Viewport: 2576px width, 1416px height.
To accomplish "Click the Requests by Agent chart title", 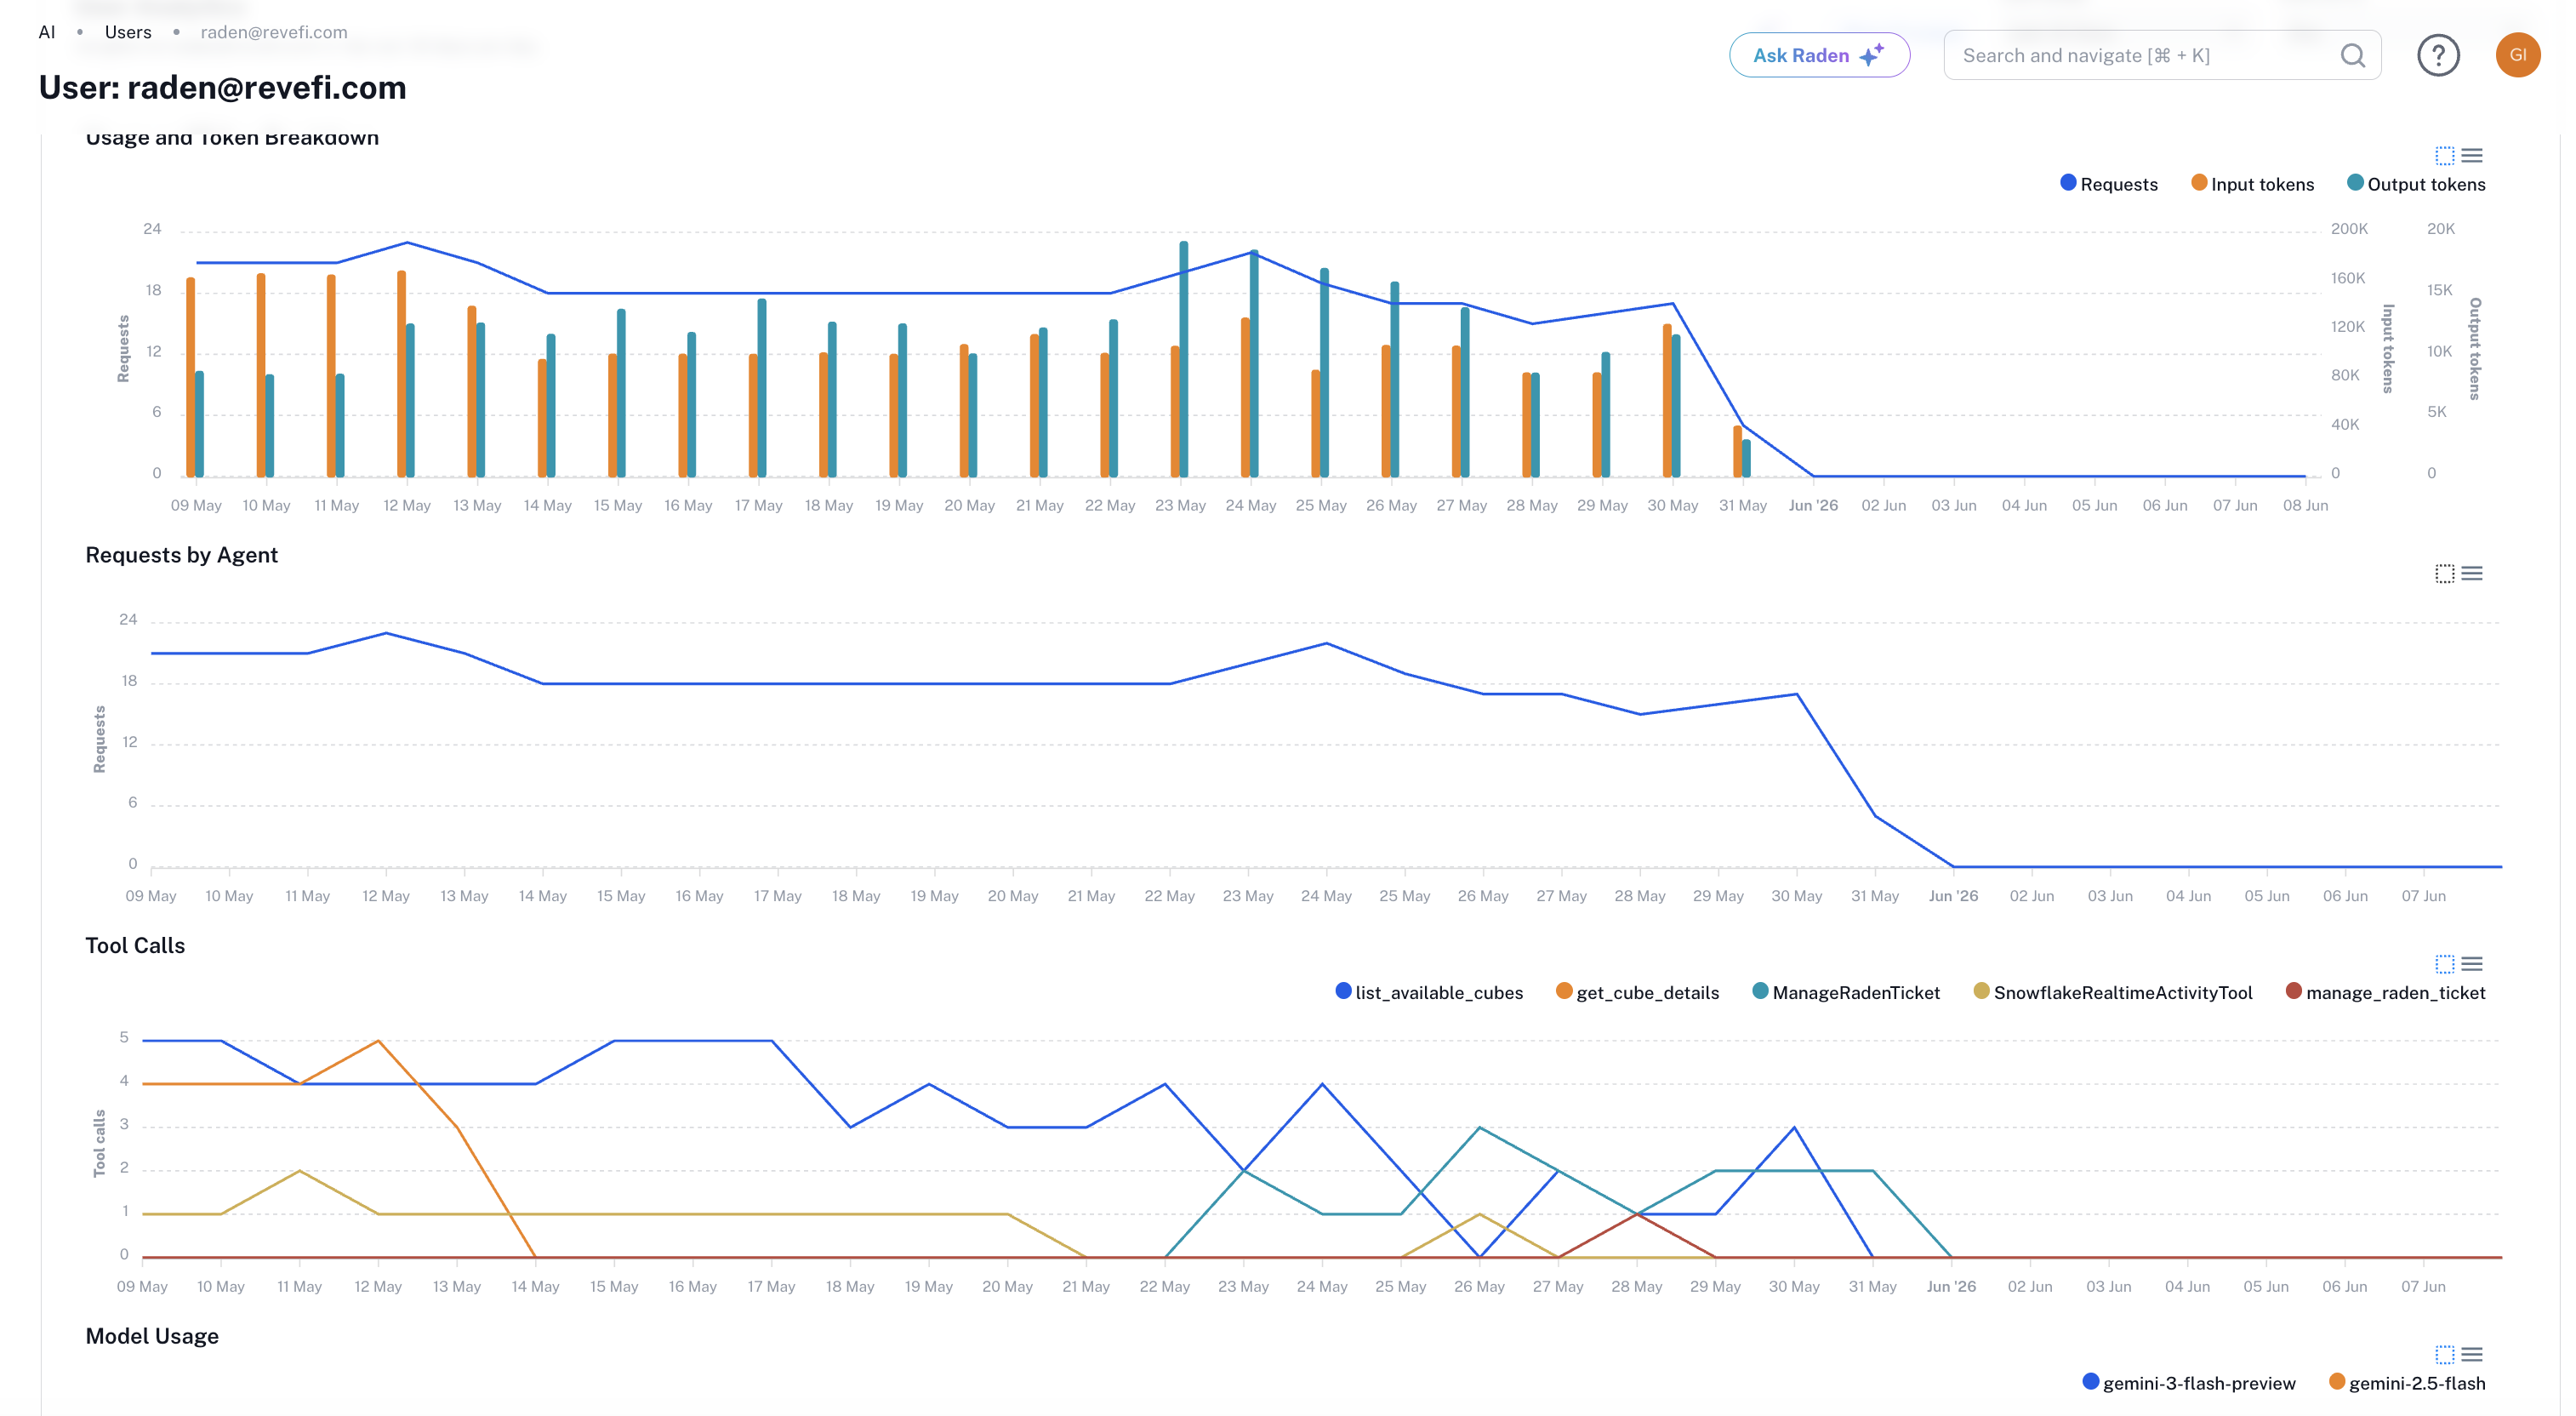I will (x=181, y=555).
